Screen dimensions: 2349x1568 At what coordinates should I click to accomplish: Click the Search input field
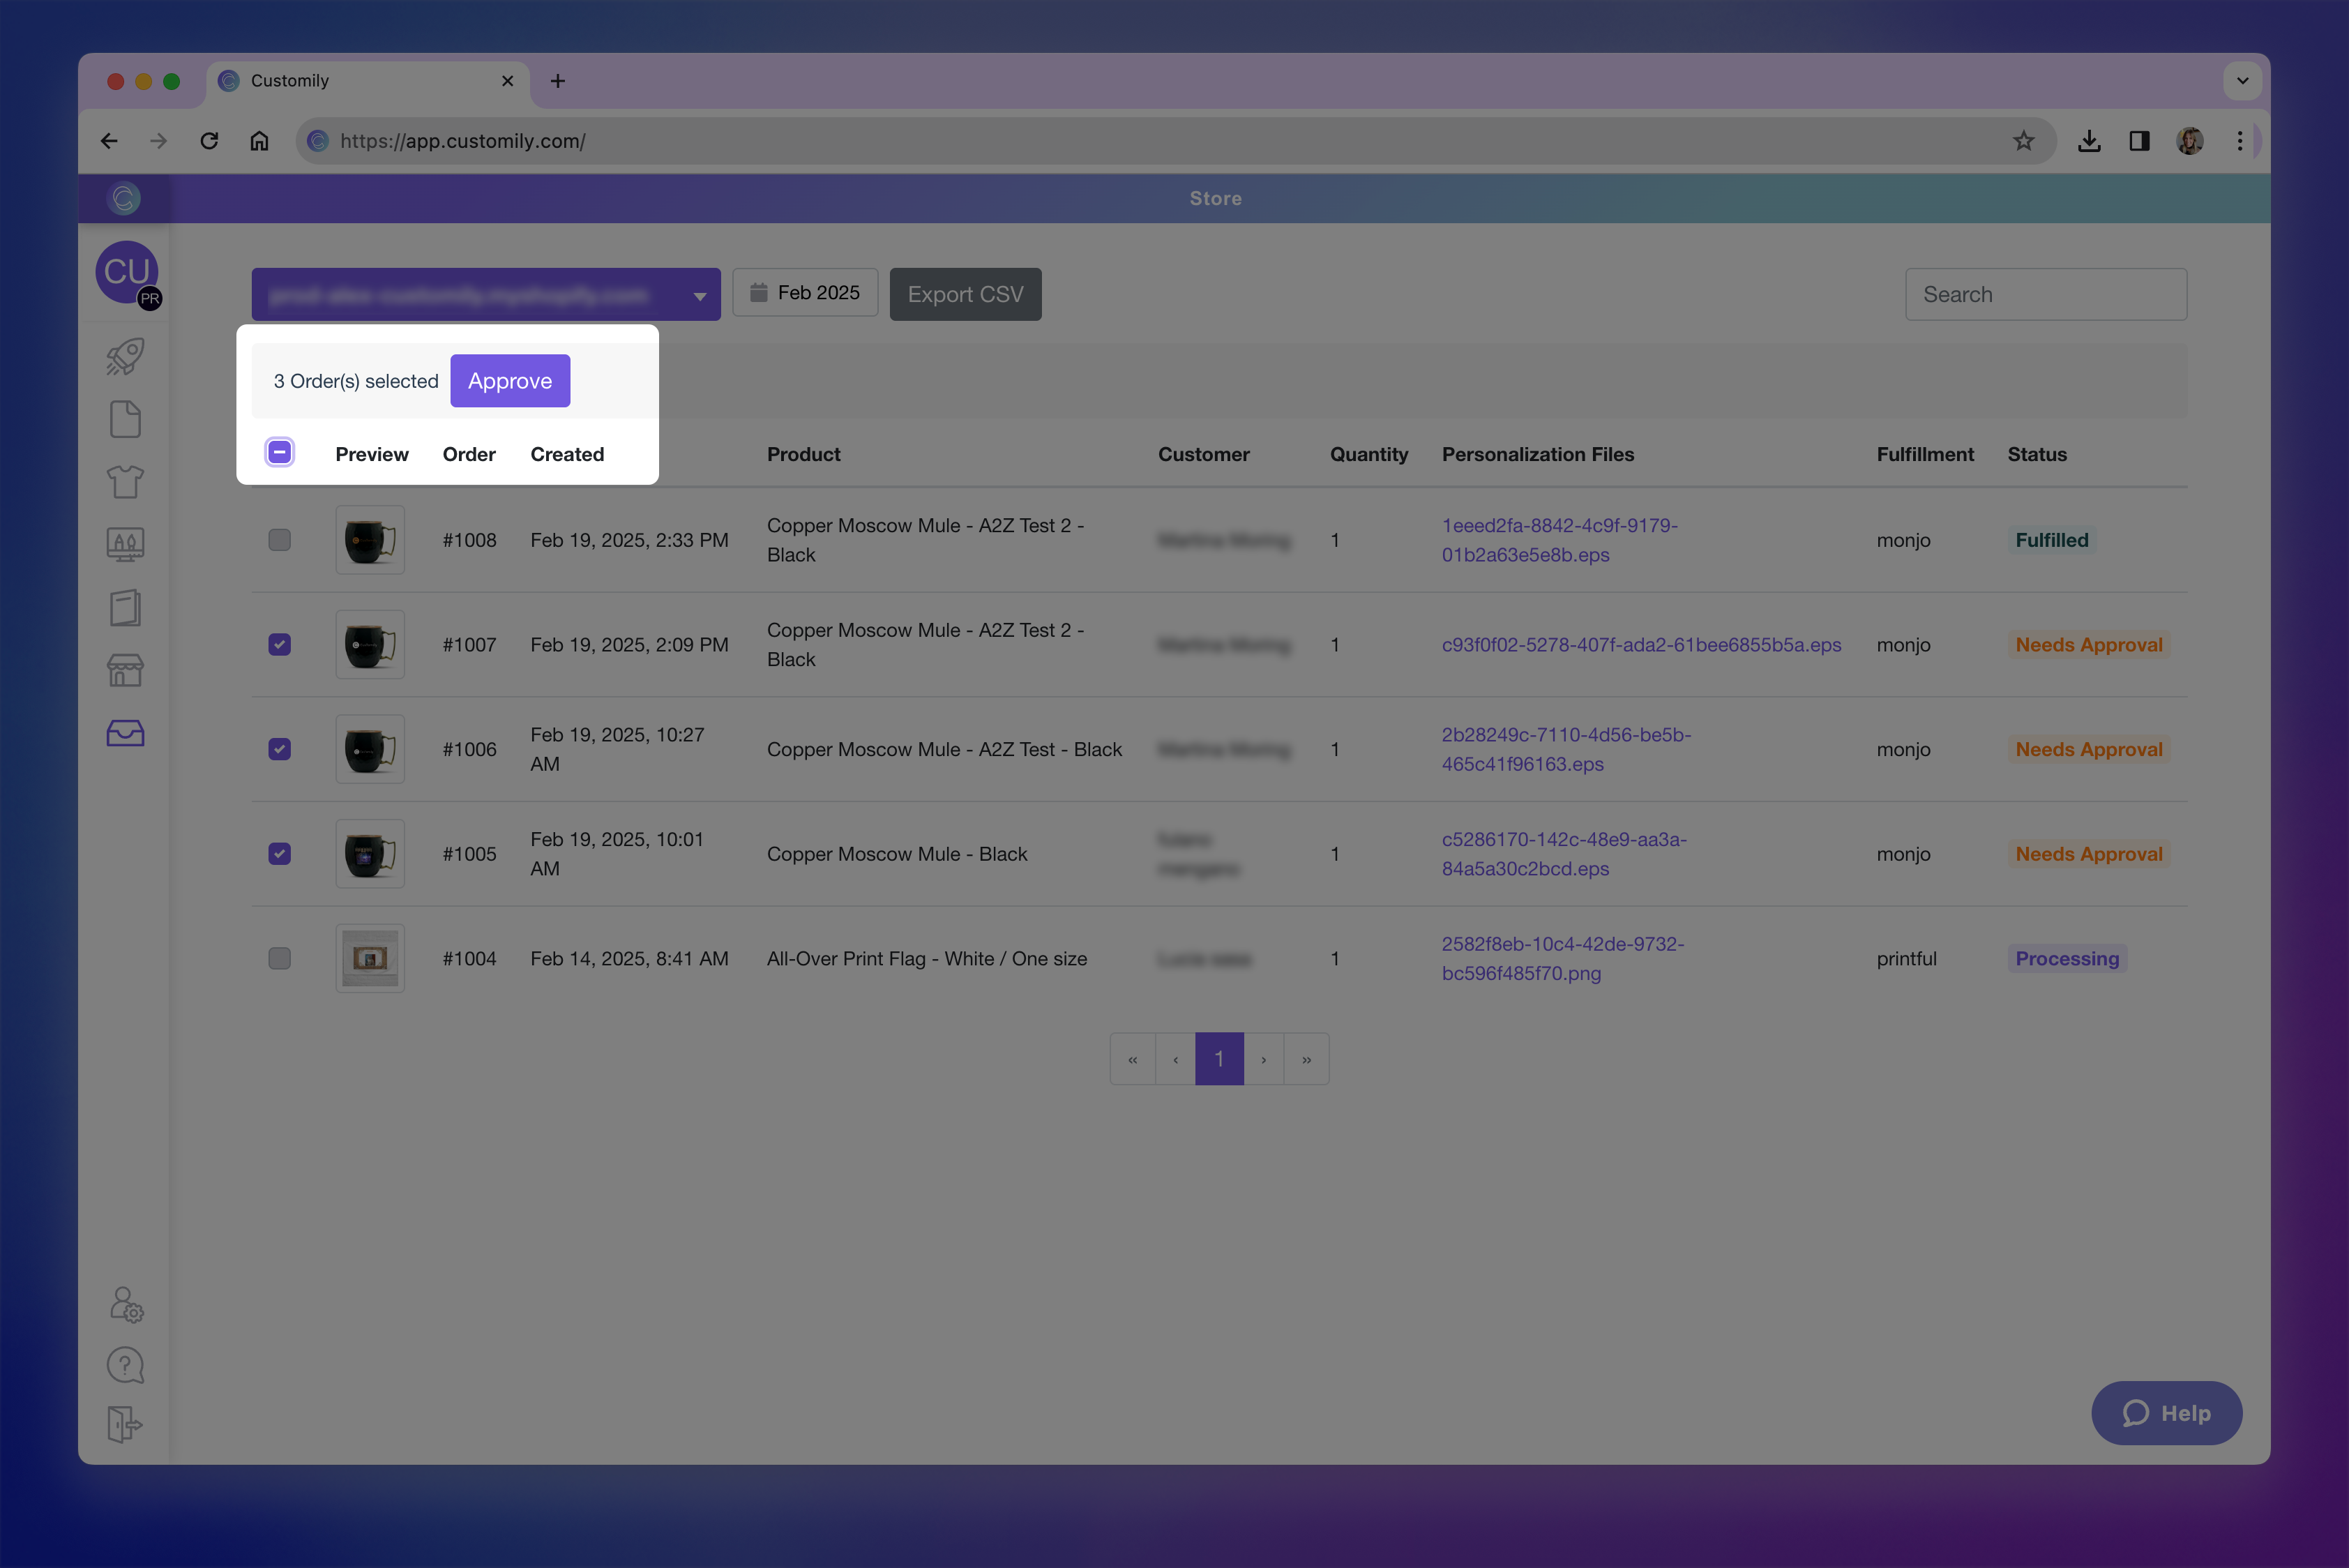pyautogui.click(x=2045, y=295)
